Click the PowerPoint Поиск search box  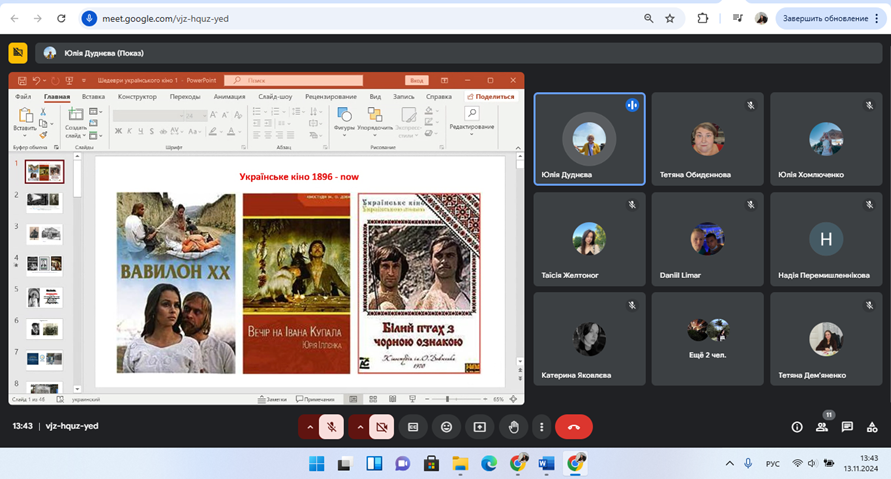click(x=293, y=80)
